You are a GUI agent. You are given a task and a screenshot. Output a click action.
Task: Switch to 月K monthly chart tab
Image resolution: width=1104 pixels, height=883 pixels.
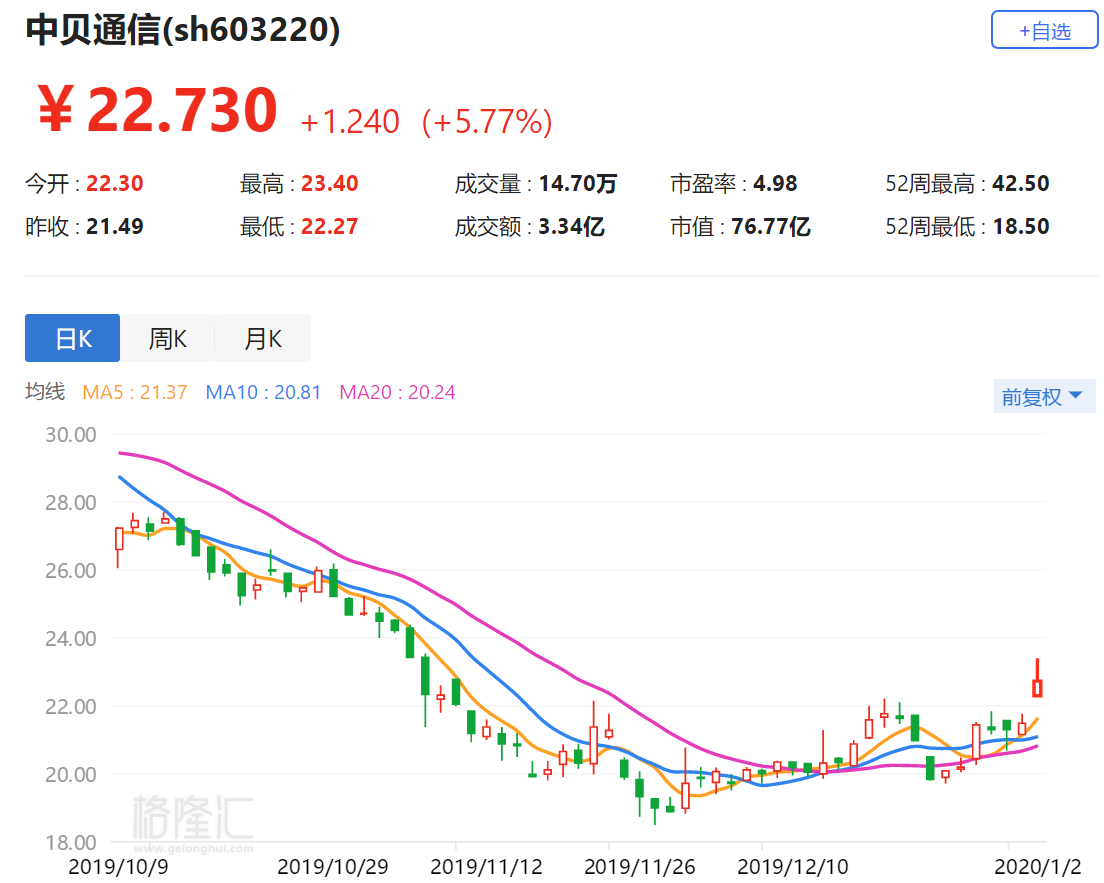(x=263, y=338)
